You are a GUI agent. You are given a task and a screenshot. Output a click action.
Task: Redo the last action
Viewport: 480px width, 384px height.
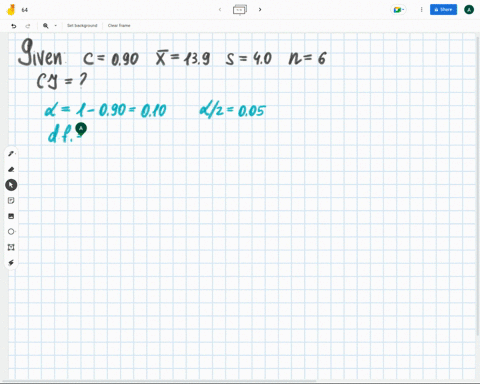tap(28, 26)
